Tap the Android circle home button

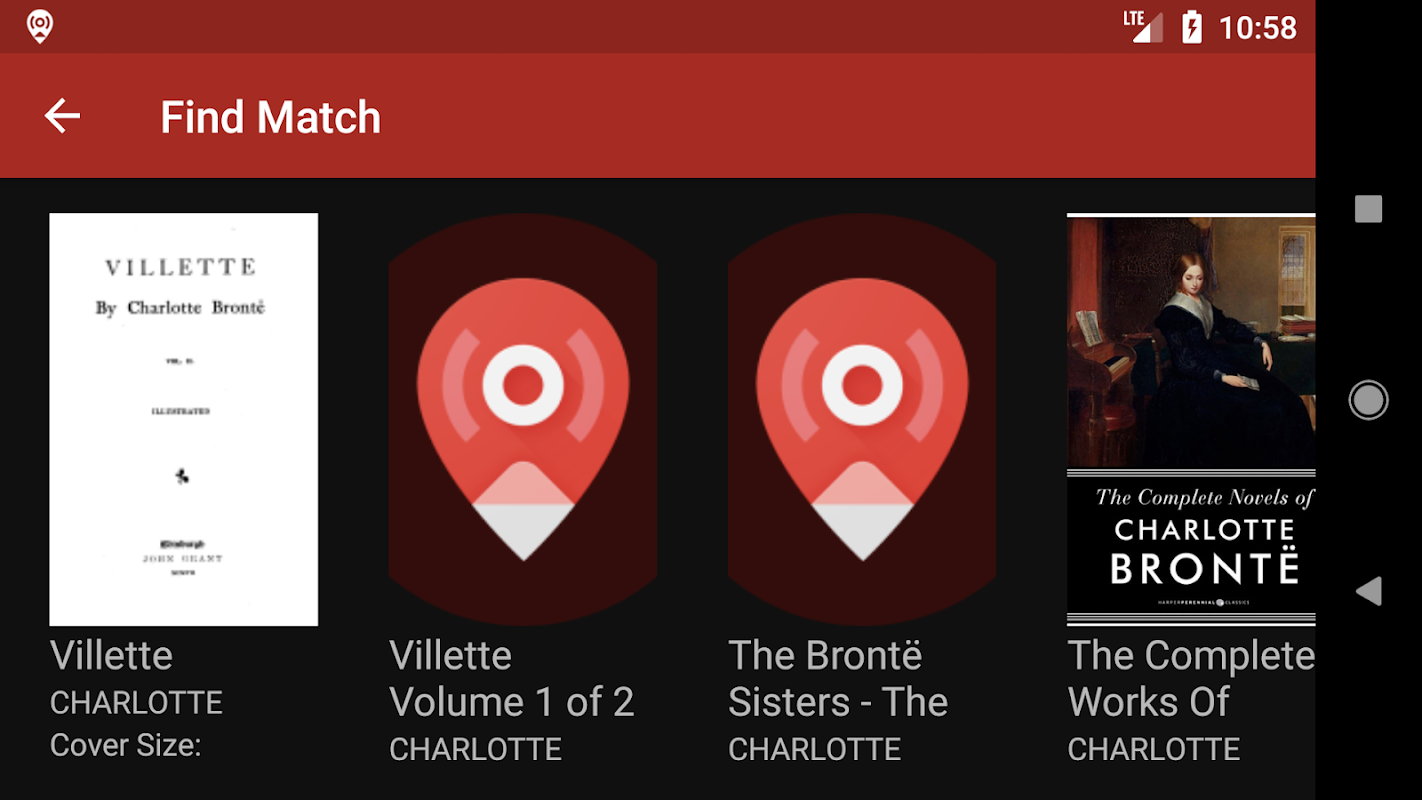1368,400
